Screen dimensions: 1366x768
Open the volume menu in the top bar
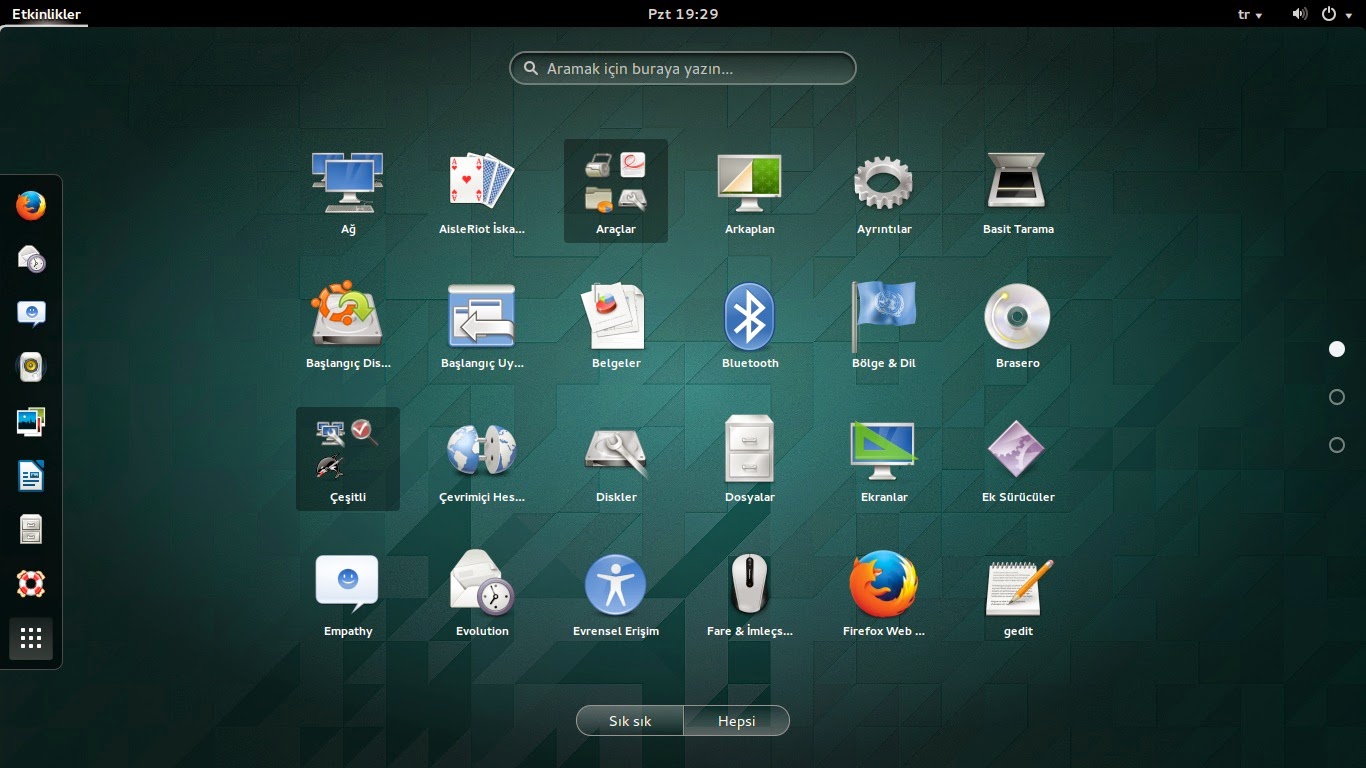pos(1300,14)
